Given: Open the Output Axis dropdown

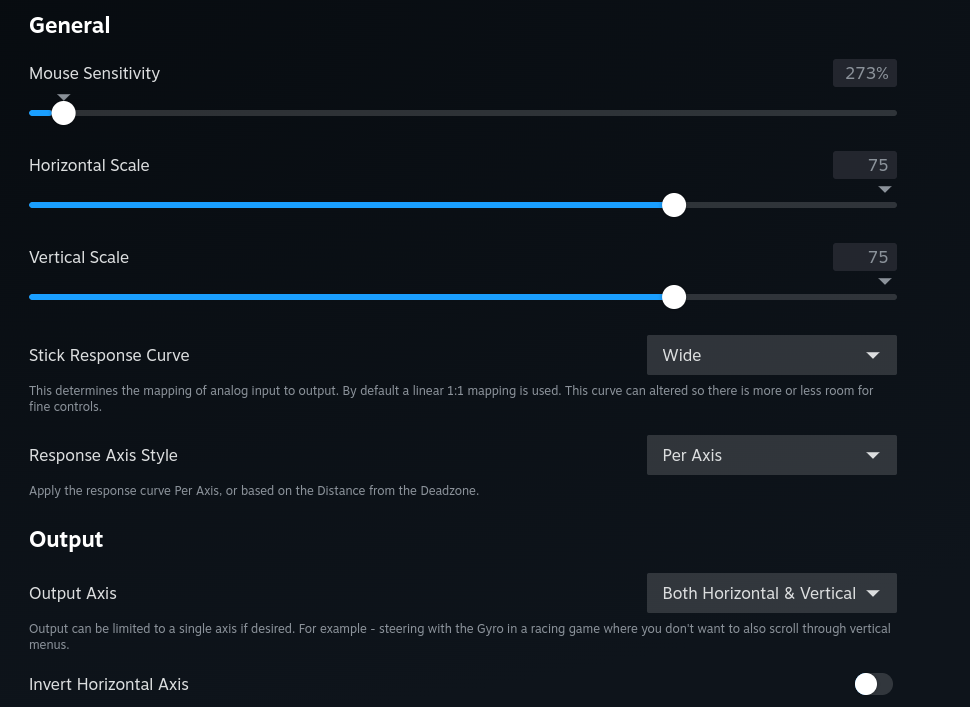Looking at the screenshot, I should (771, 593).
